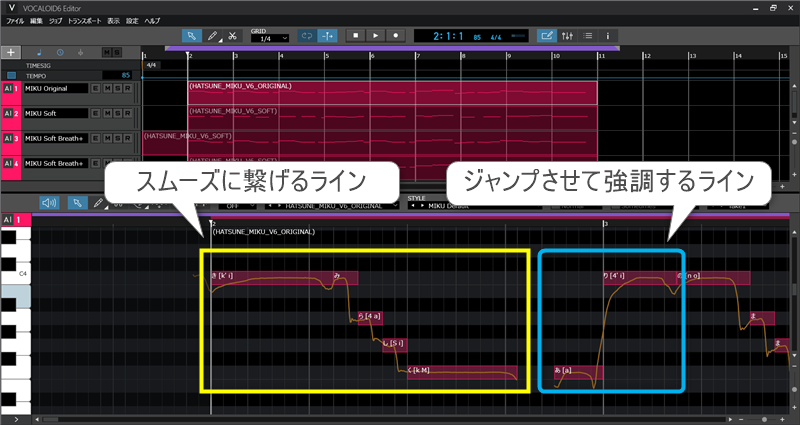The image size is (800, 425).
Task: Select the HATSUNE_MIKU_V6_ORIGINAL part on track 1
Action: pyautogui.click(x=392, y=93)
